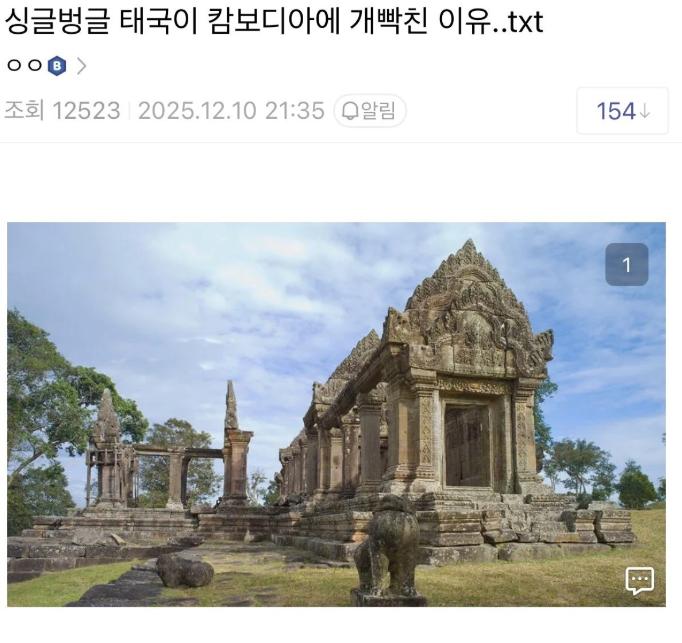Click the 조회 12523 view count
Image resolution: width=682 pixels, height=643 pixels.
point(62,111)
